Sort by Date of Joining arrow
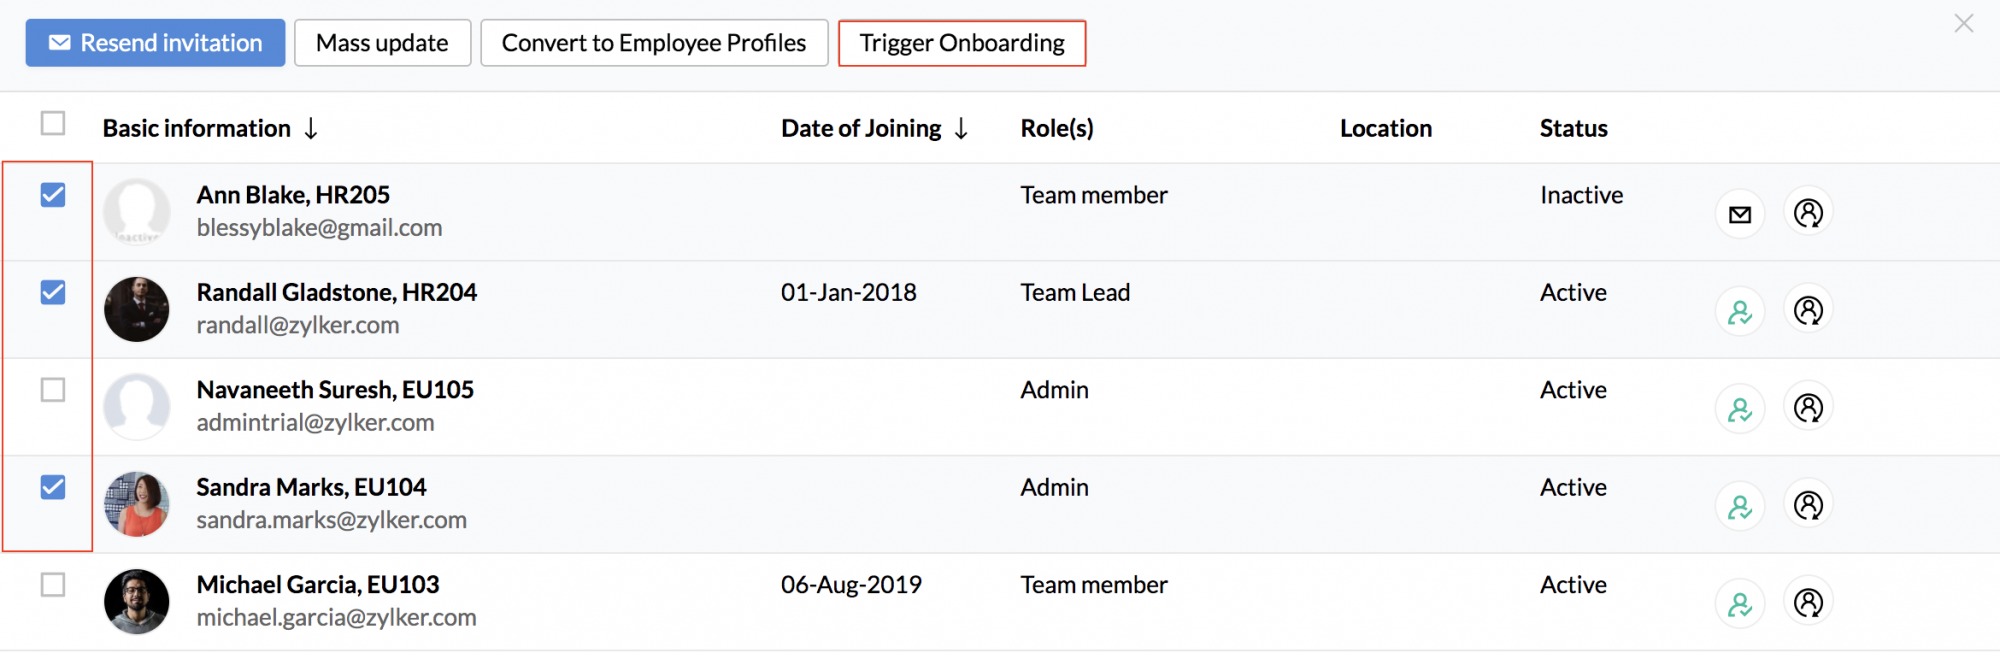 tap(961, 128)
